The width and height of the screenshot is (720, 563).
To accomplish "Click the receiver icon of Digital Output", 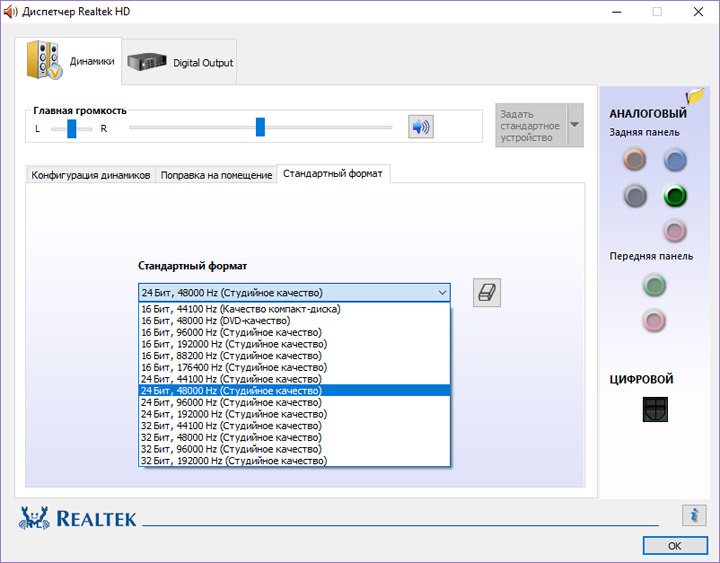I will point(146,62).
